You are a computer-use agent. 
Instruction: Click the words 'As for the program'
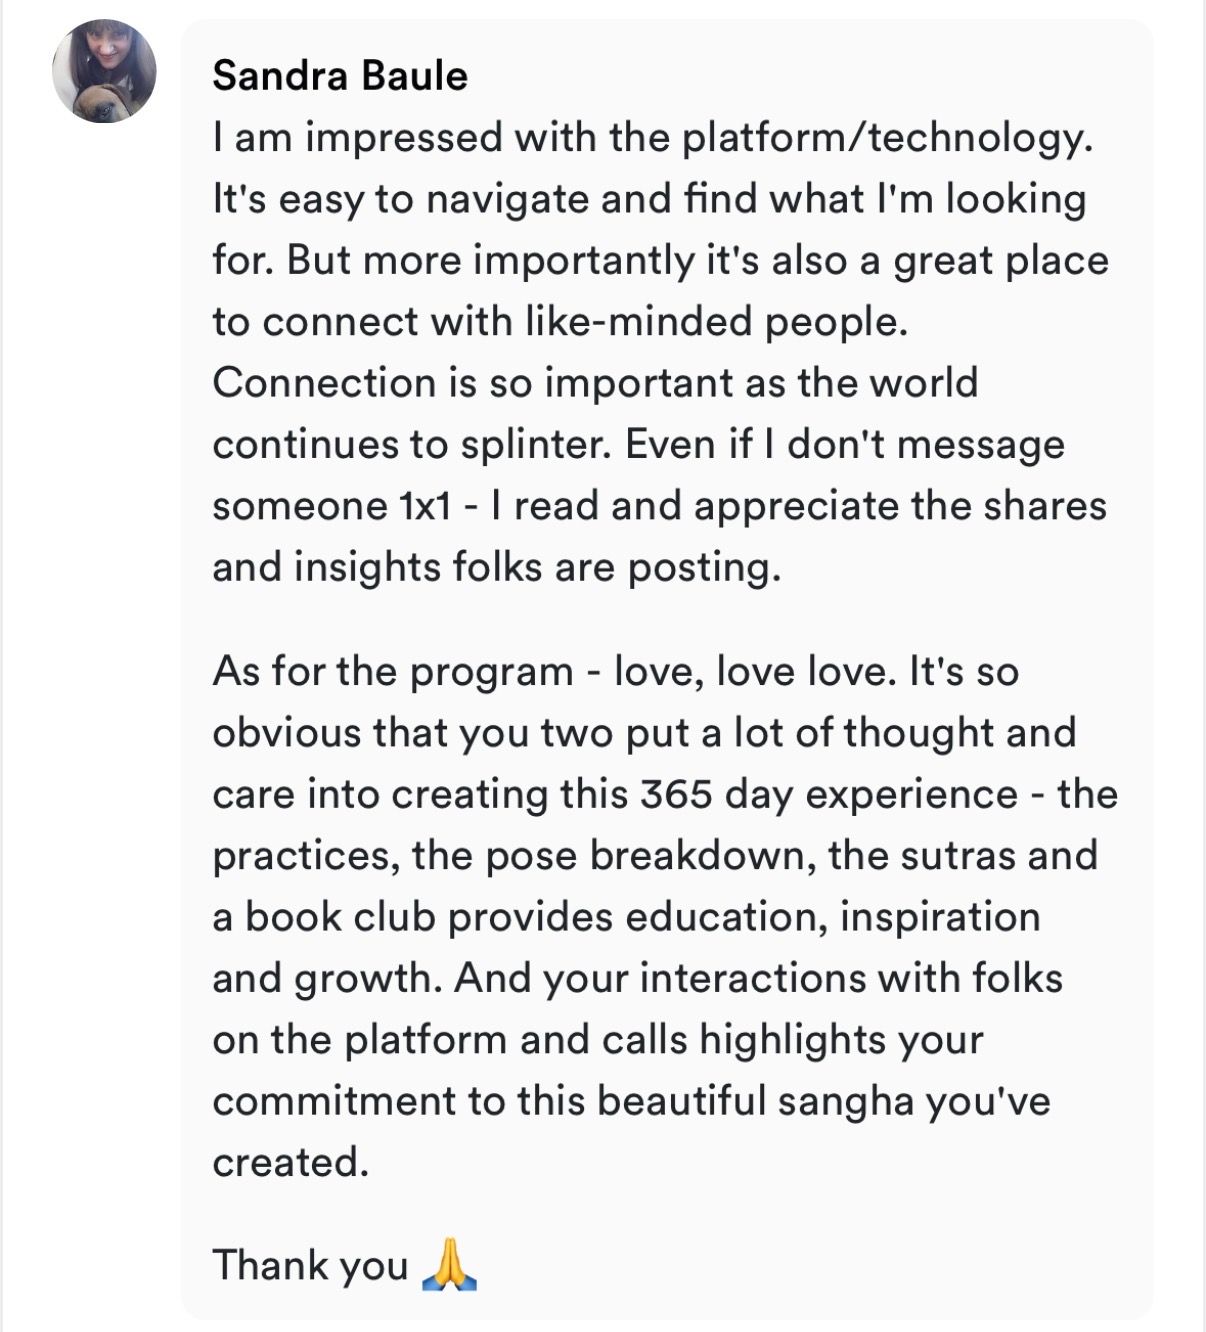393,672
